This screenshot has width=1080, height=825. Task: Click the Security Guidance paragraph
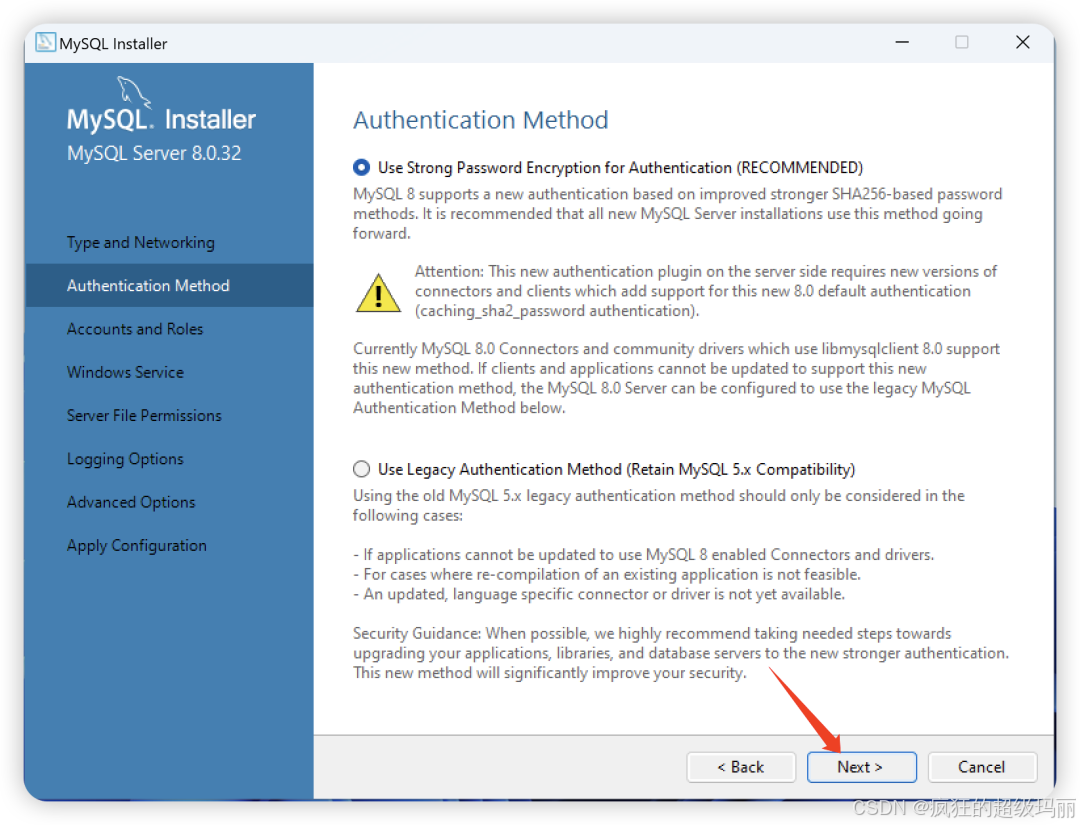click(681, 653)
